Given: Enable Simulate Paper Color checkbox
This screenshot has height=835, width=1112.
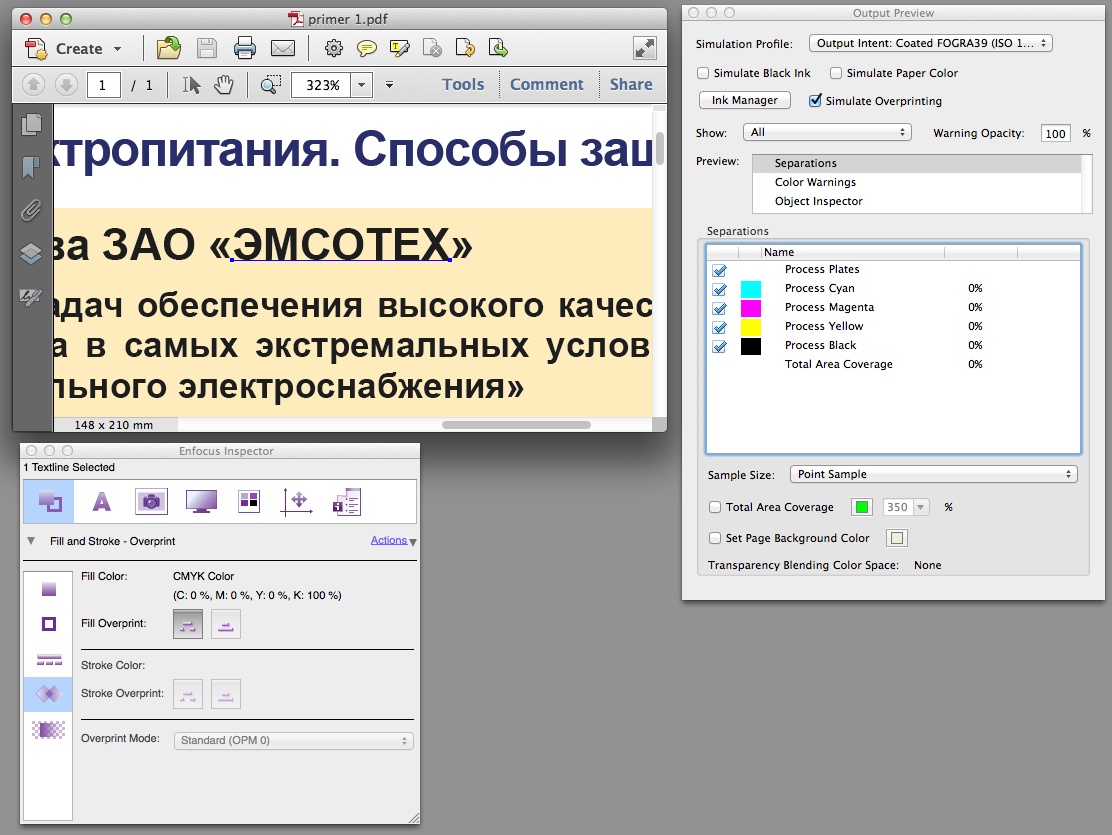Looking at the screenshot, I should [x=836, y=73].
